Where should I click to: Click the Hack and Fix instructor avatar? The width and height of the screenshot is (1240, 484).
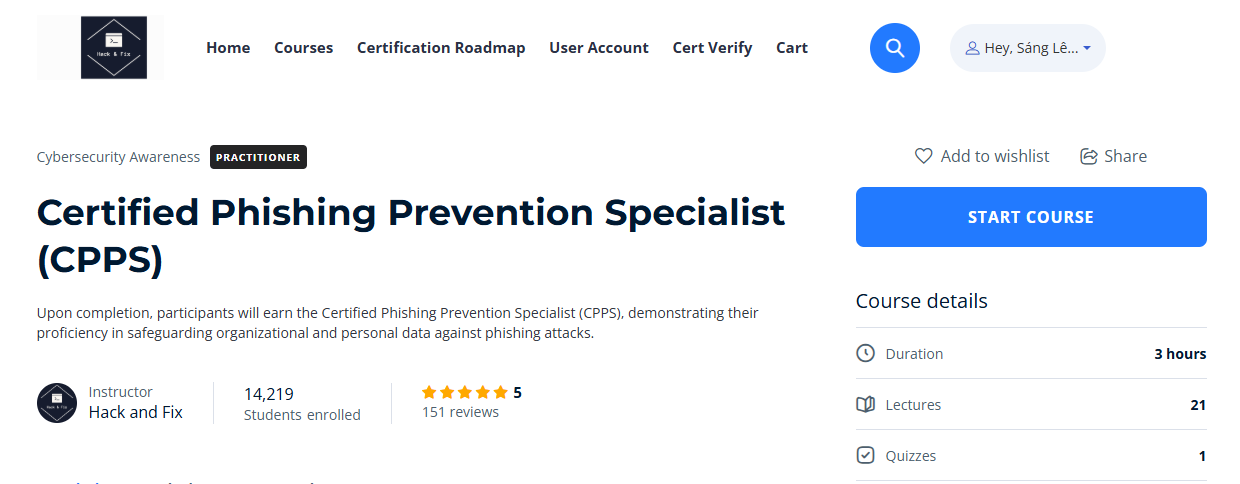(57, 402)
